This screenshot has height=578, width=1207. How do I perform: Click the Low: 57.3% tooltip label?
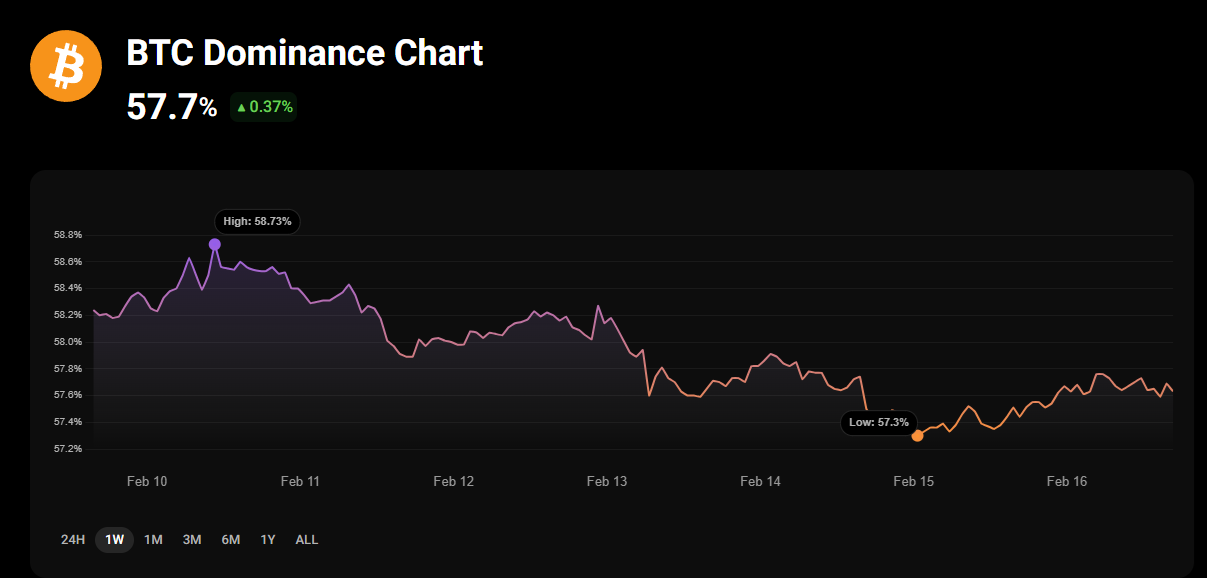[879, 422]
